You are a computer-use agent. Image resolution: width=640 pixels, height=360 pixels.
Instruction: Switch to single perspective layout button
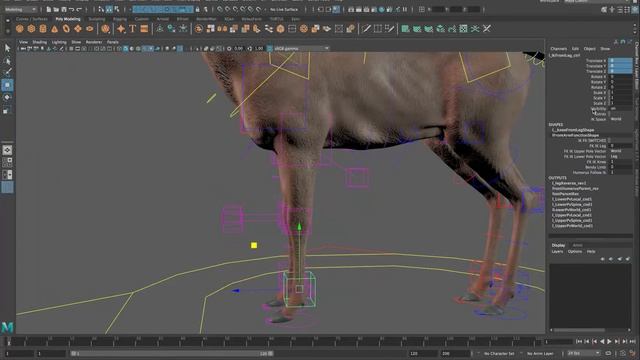click(7, 150)
